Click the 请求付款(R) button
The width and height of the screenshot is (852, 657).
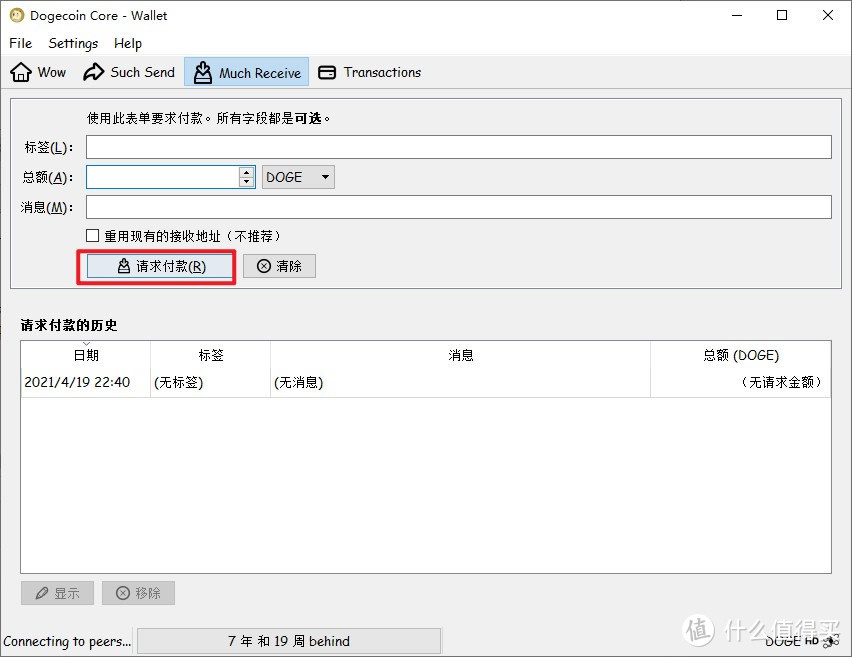coord(160,266)
